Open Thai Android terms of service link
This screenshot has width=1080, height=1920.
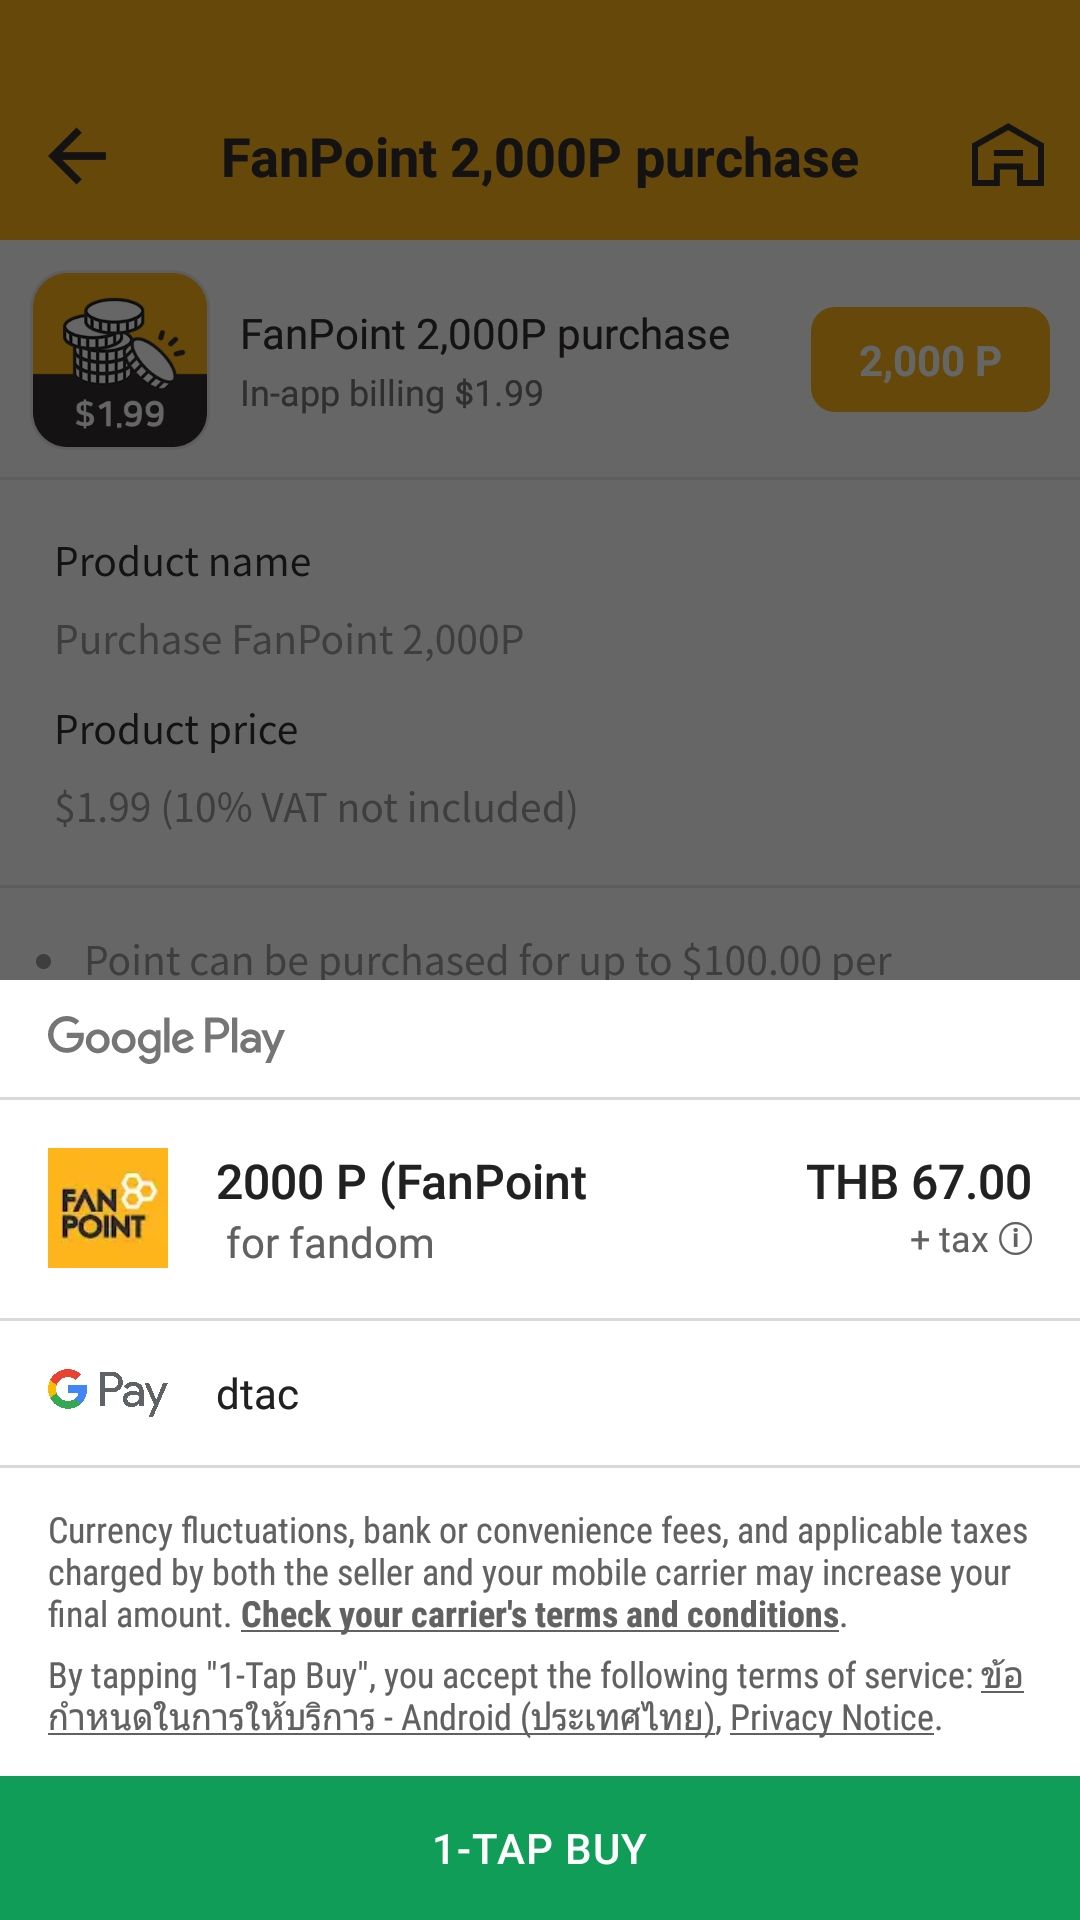(380, 1718)
